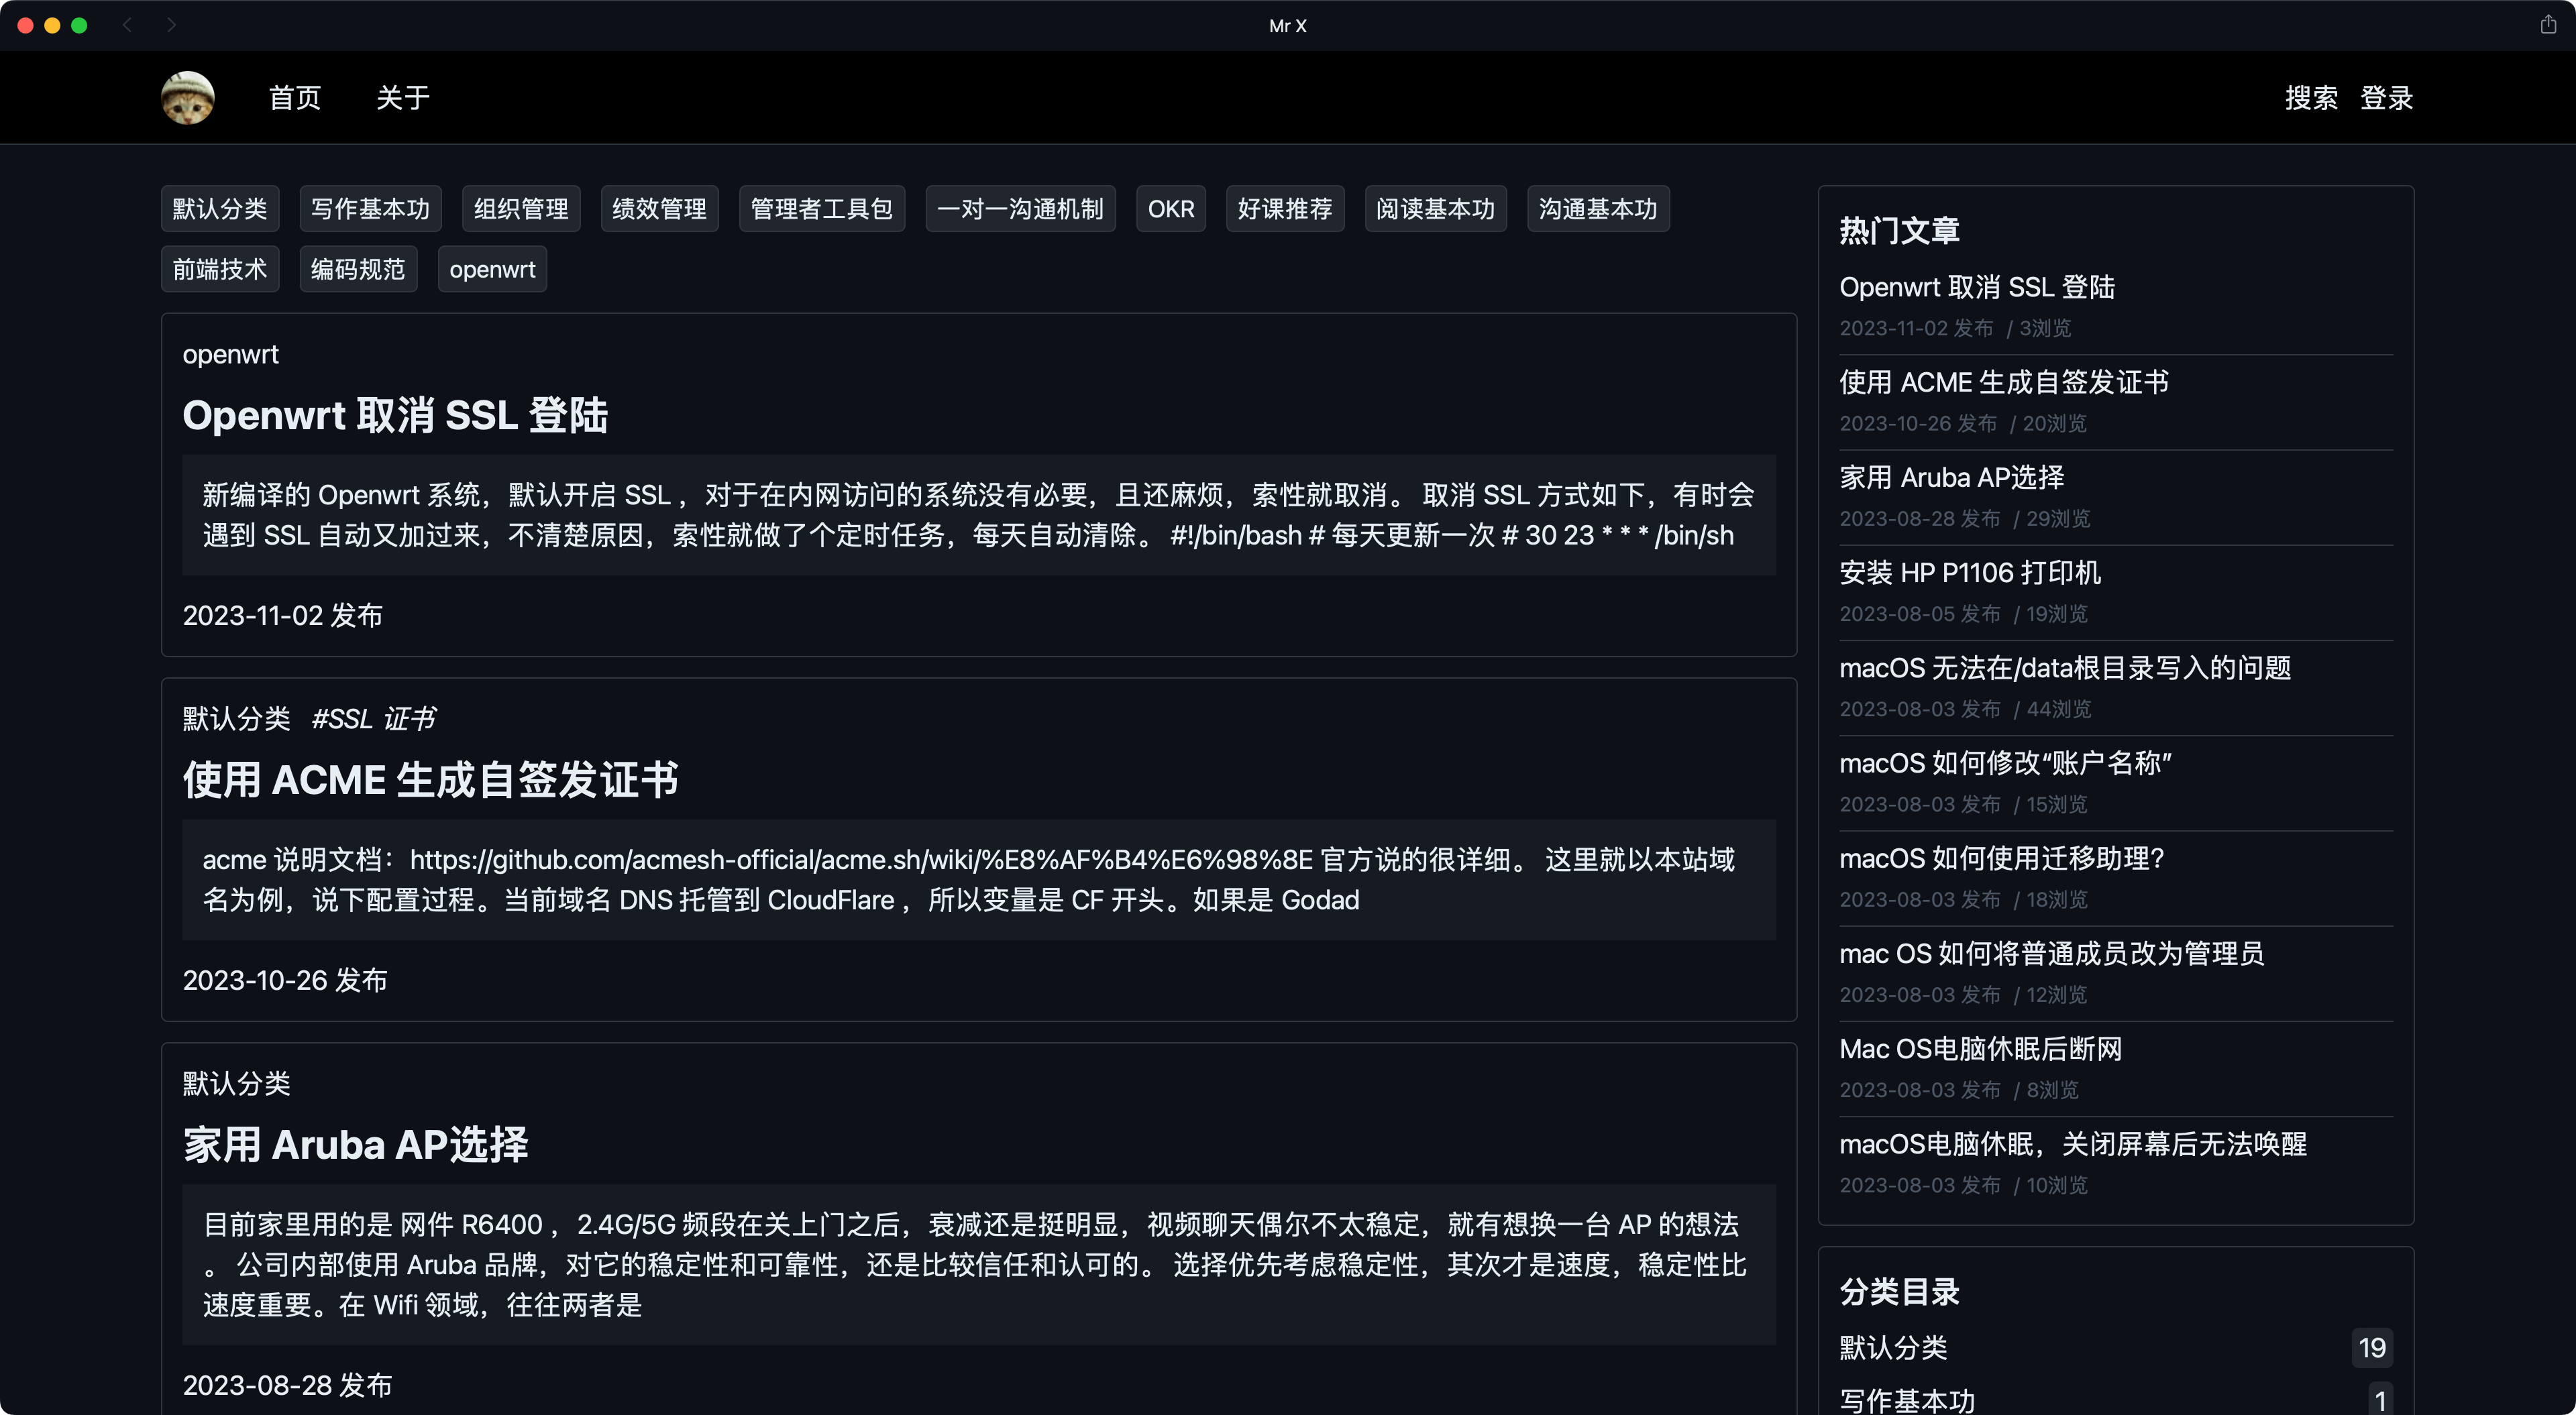
Task: Filter by 管理者工具包 tag
Action: [x=821, y=209]
